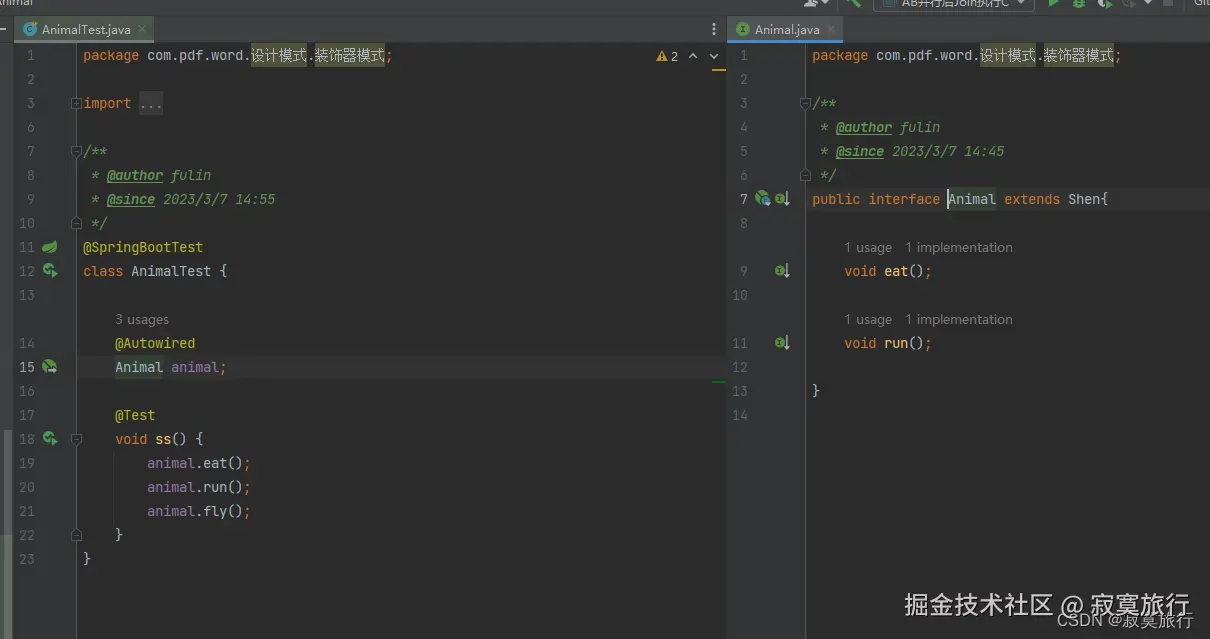Open the editor tabs options menu (three dots)
Image resolution: width=1210 pixels, height=639 pixels.
point(713,29)
